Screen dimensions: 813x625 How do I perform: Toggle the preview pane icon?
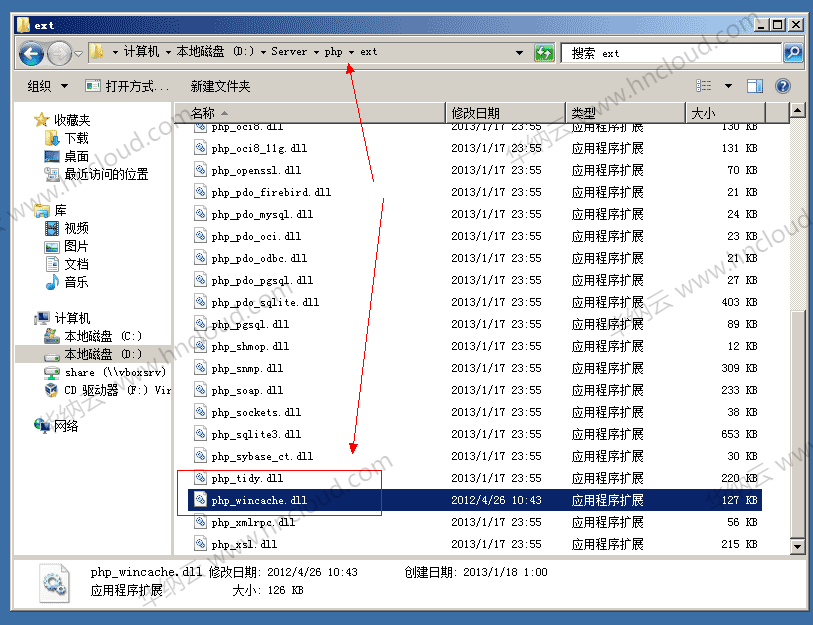tap(754, 86)
